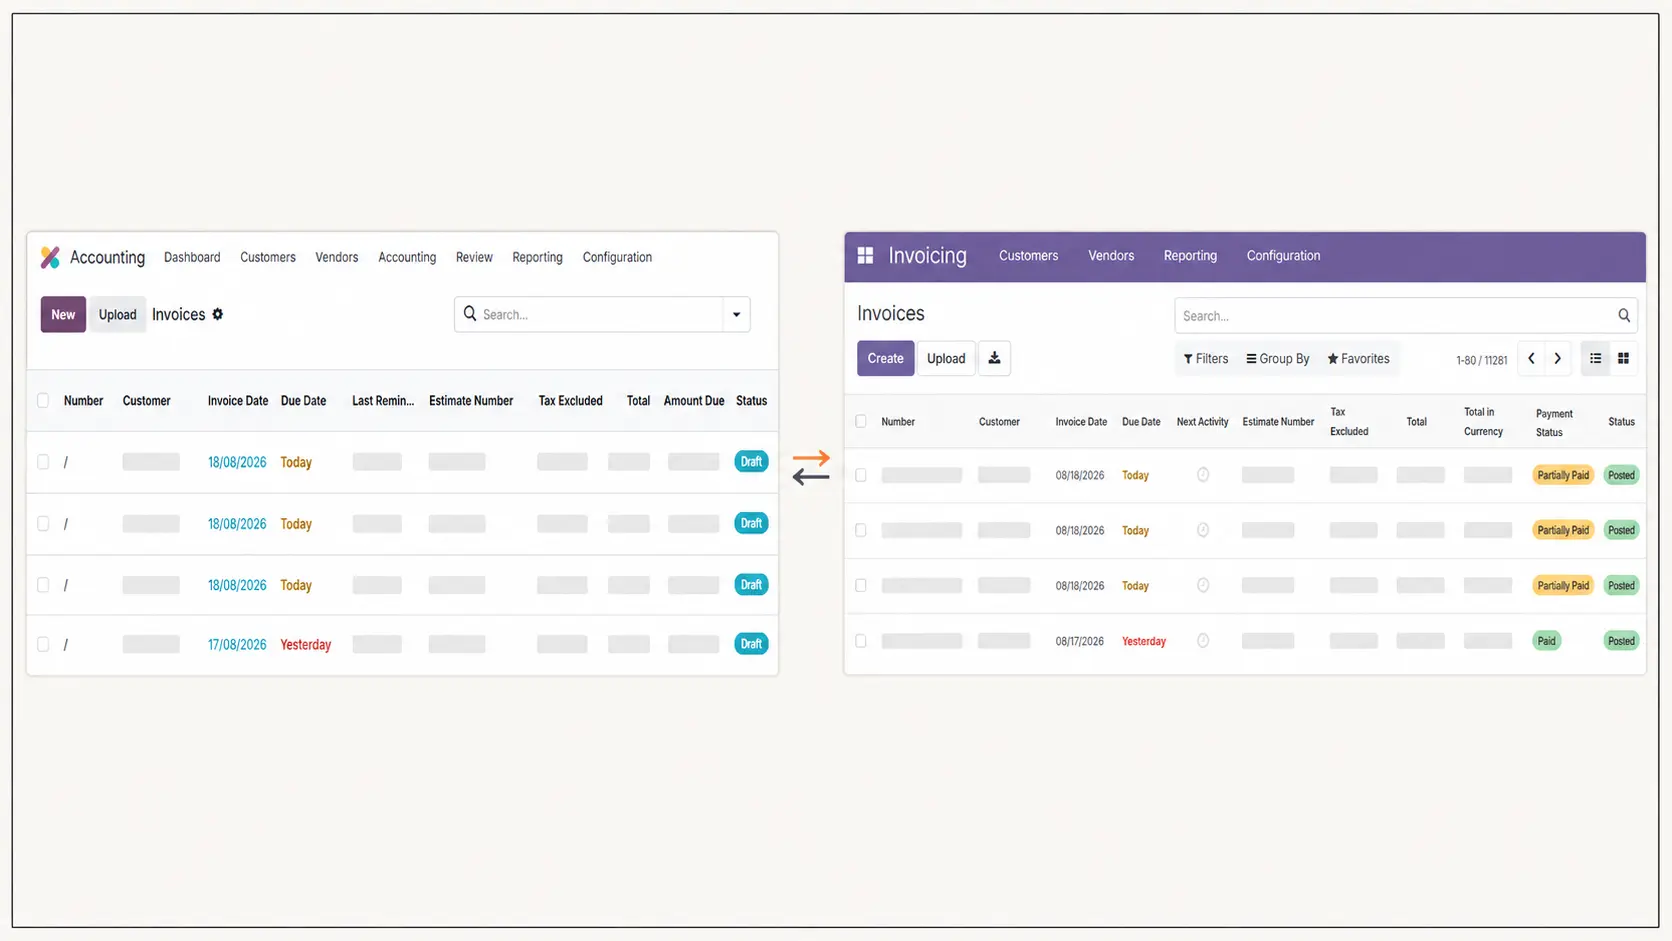Viewport: 1672px width, 941px height.
Task: Sort by Payment Status column in Invoicing
Action: click(1554, 422)
